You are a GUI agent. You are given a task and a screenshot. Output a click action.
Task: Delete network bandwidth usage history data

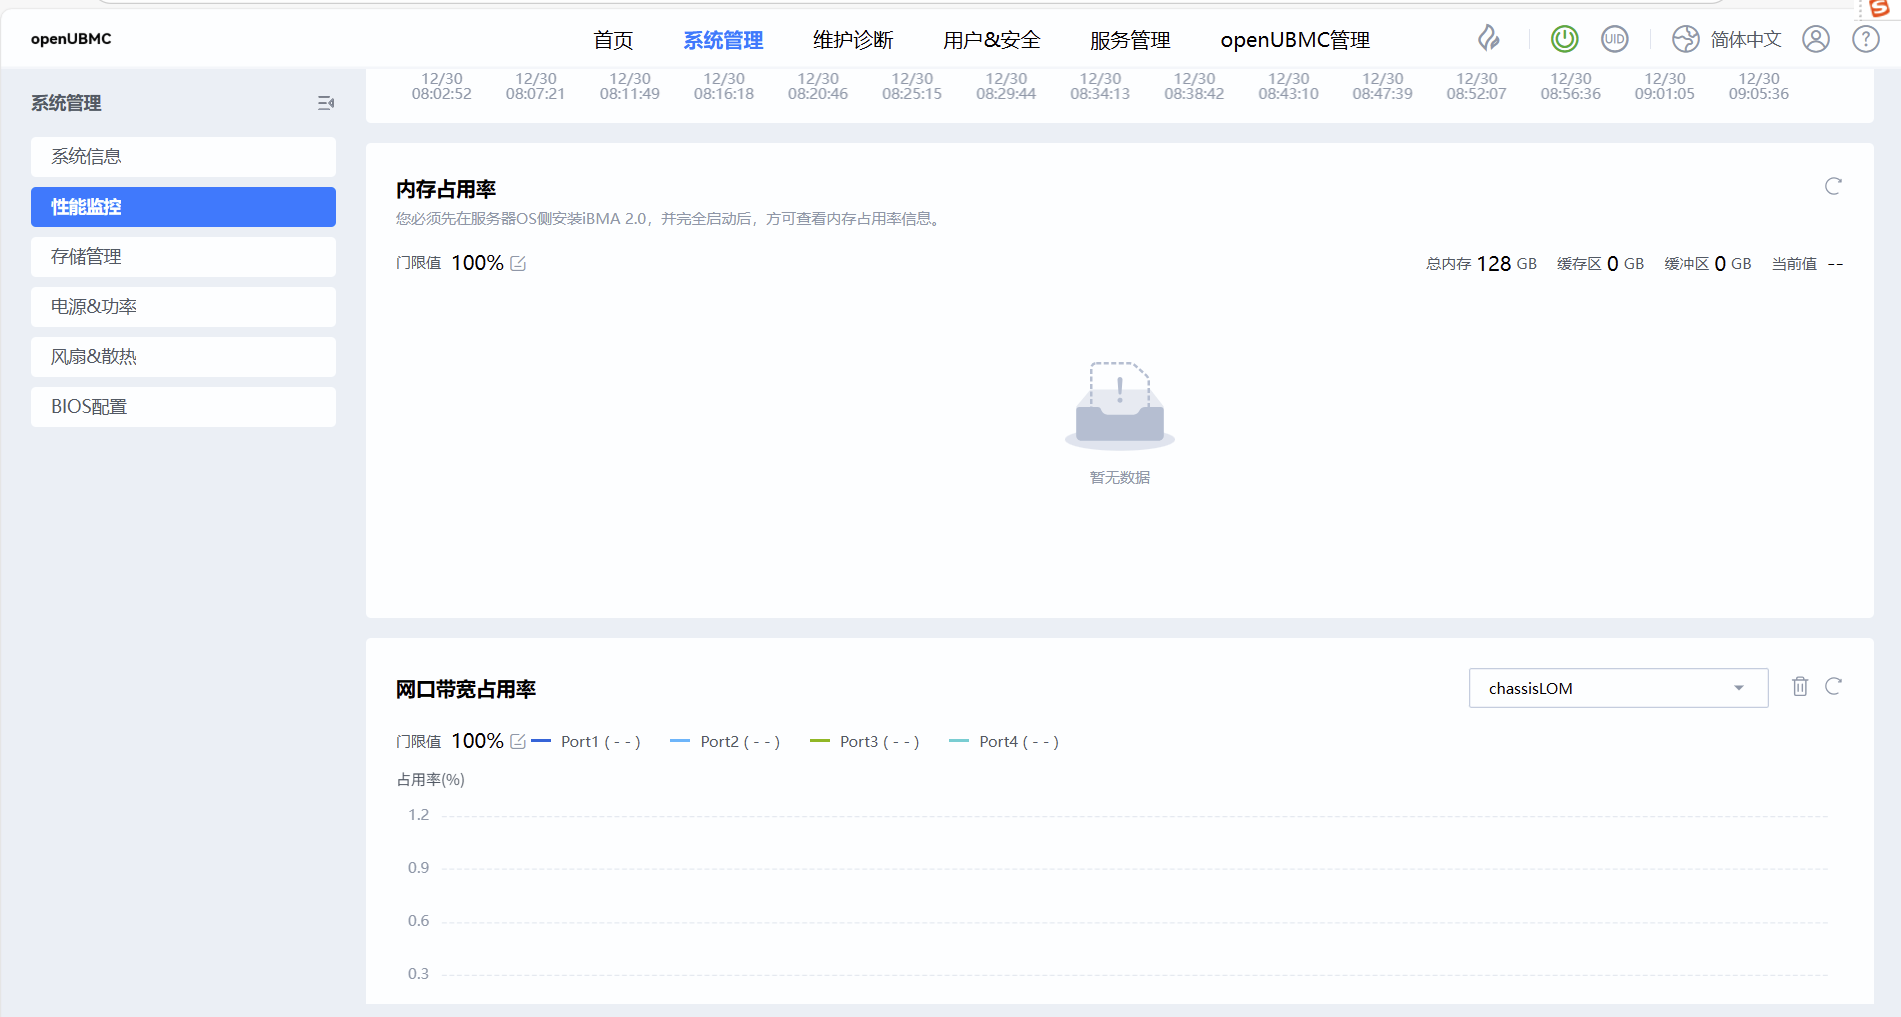coord(1799,687)
